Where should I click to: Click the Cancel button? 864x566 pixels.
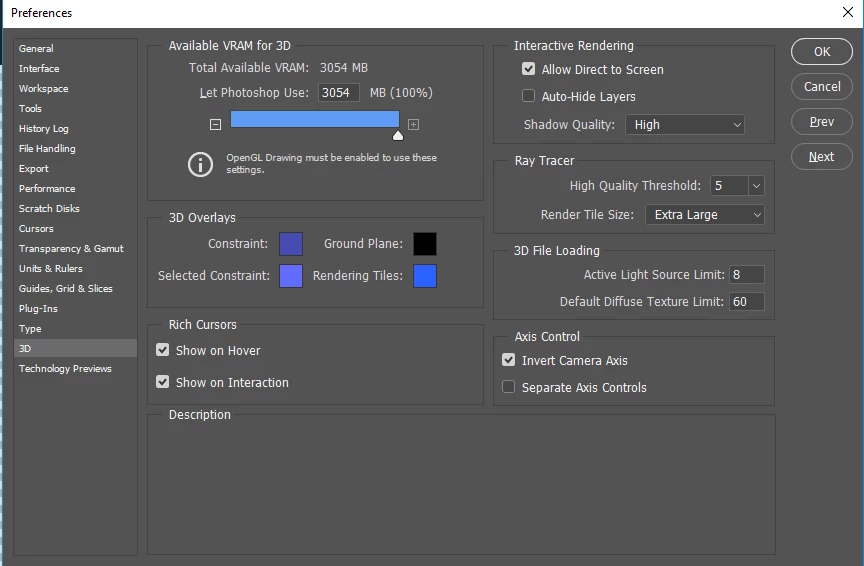(822, 87)
